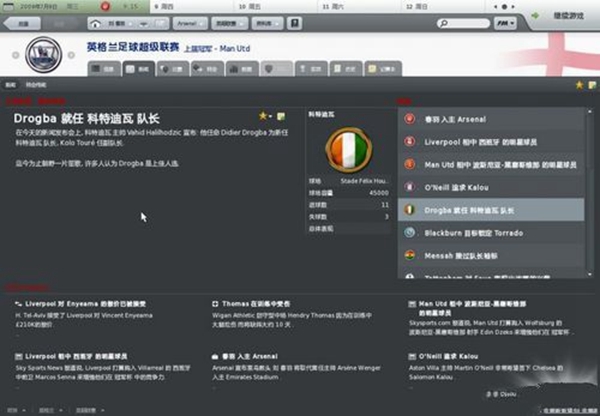Select the 新闻 sub-tab
The height and width of the screenshot is (416, 600).
pos(10,85)
